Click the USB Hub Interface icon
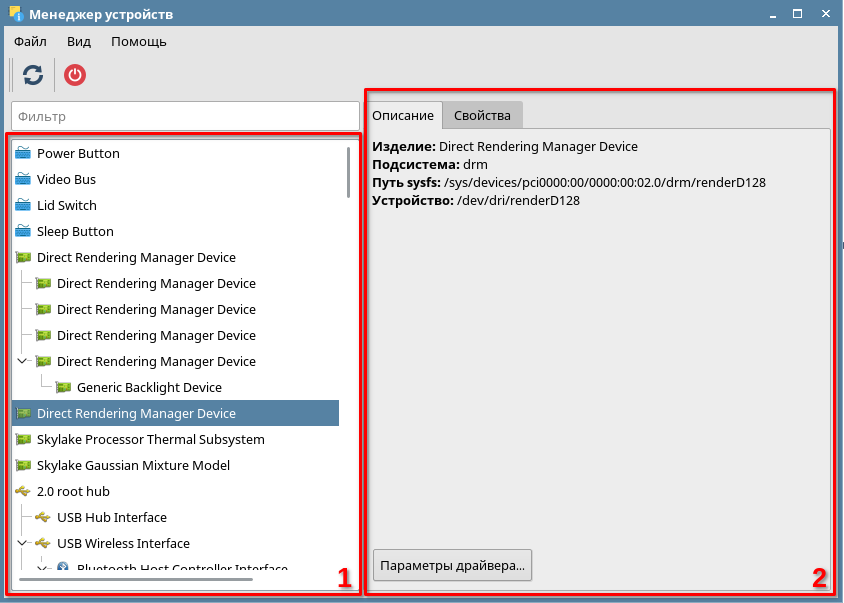 (x=44, y=517)
